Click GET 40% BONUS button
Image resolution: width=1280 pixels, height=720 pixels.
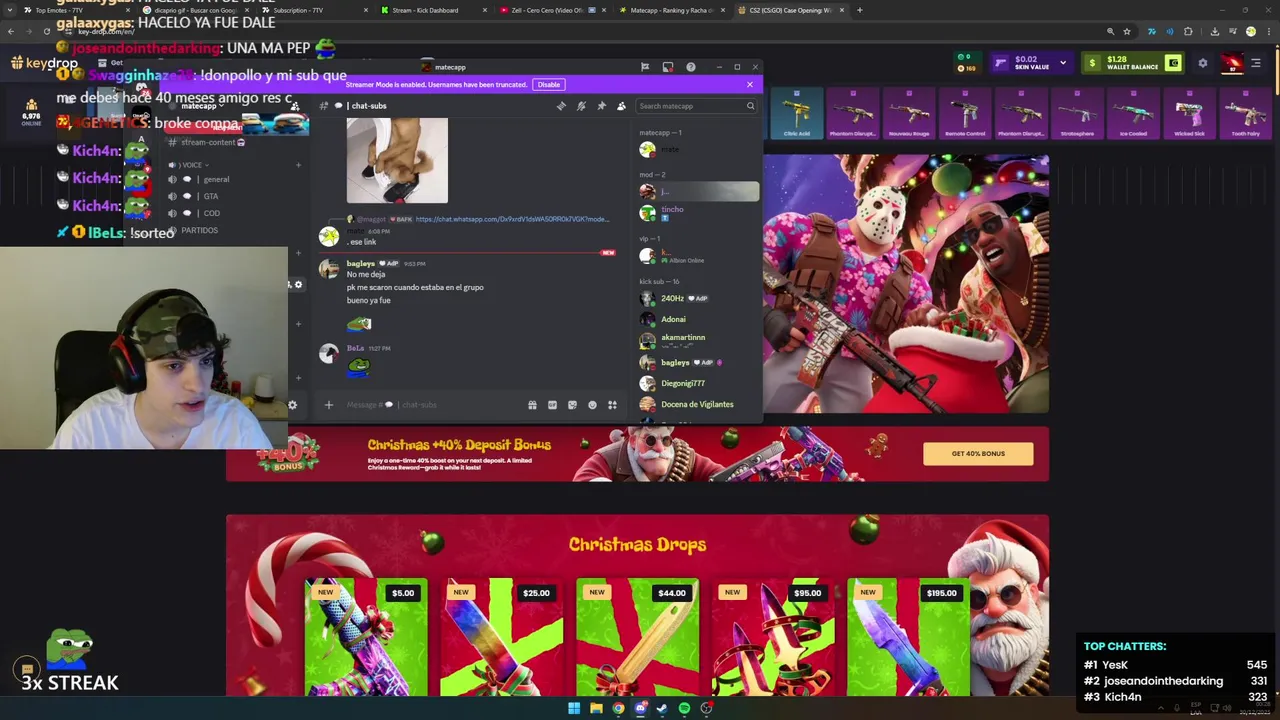pos(978,454)
